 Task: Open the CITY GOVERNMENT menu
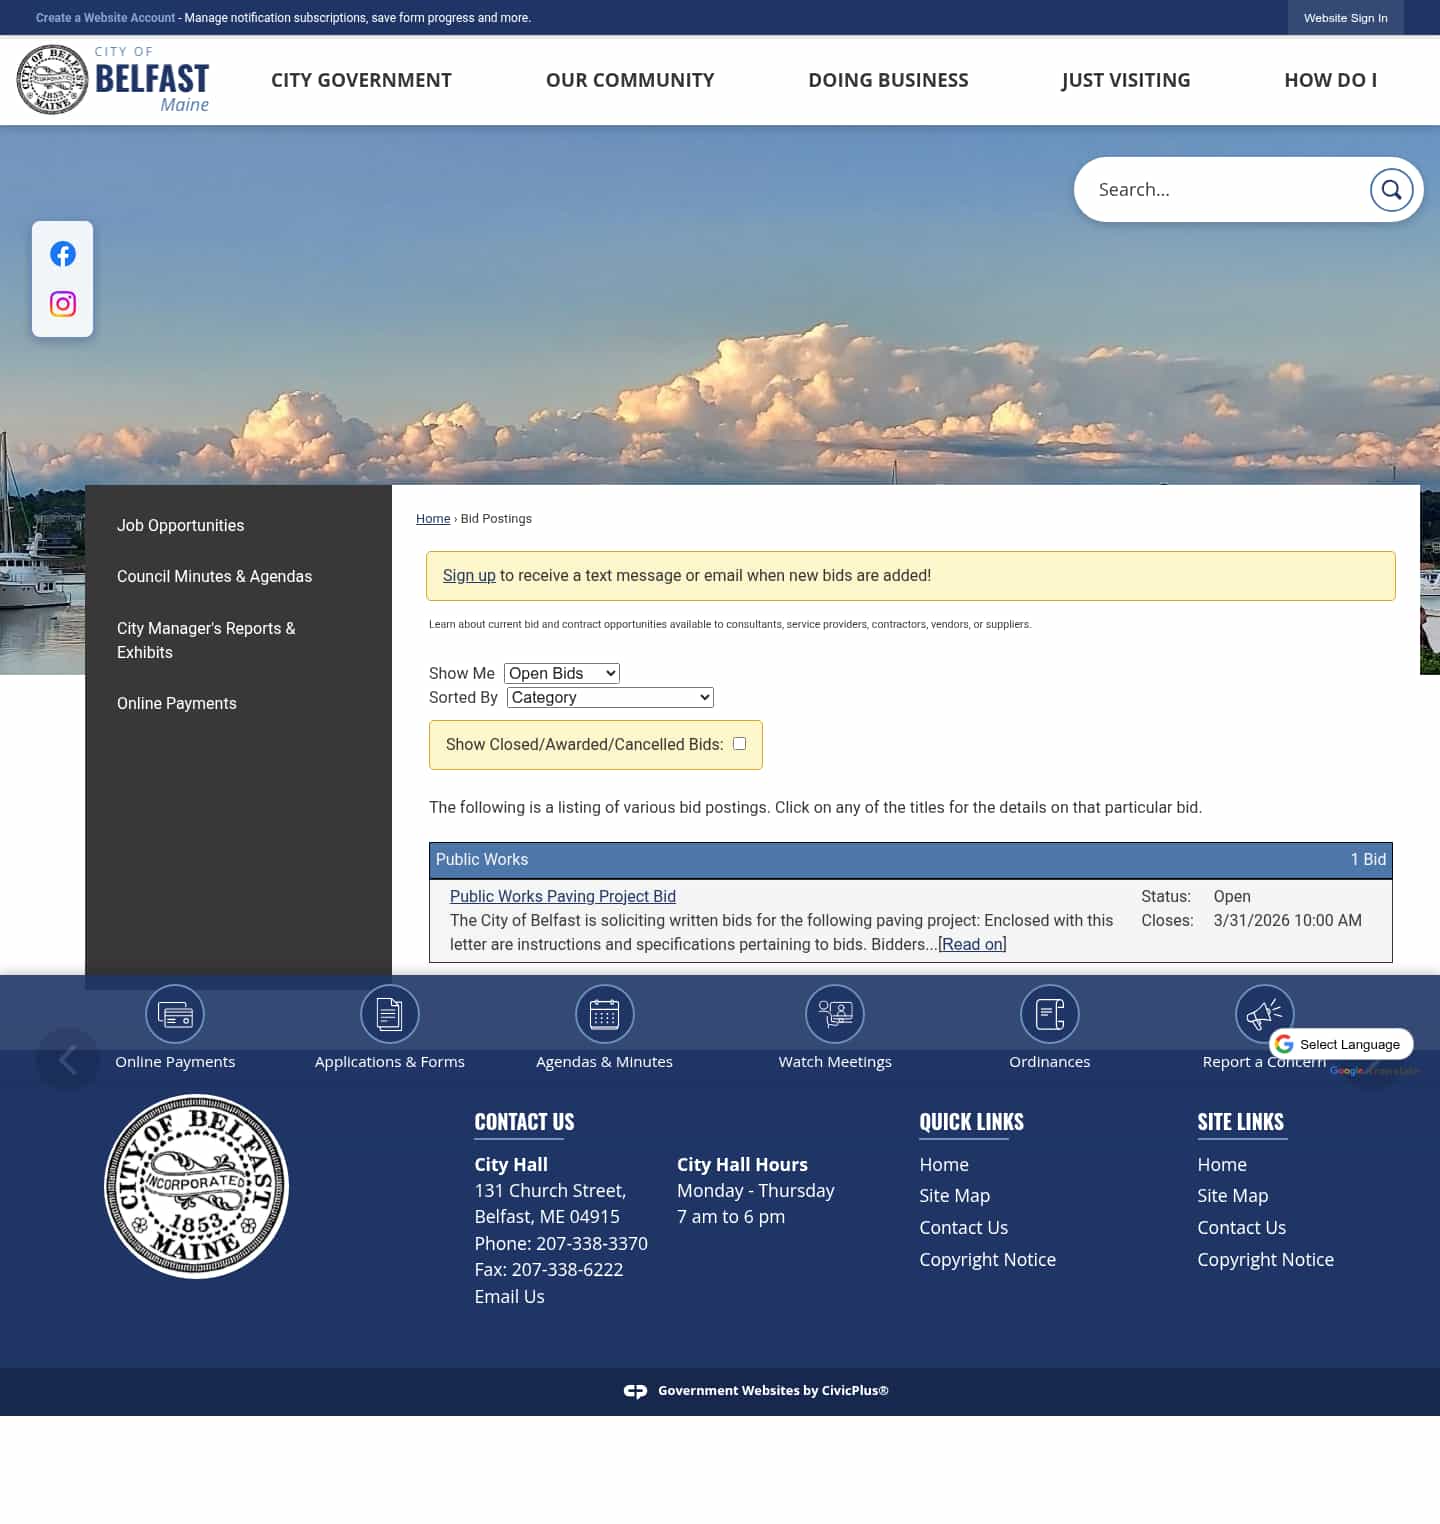[361, 80]
